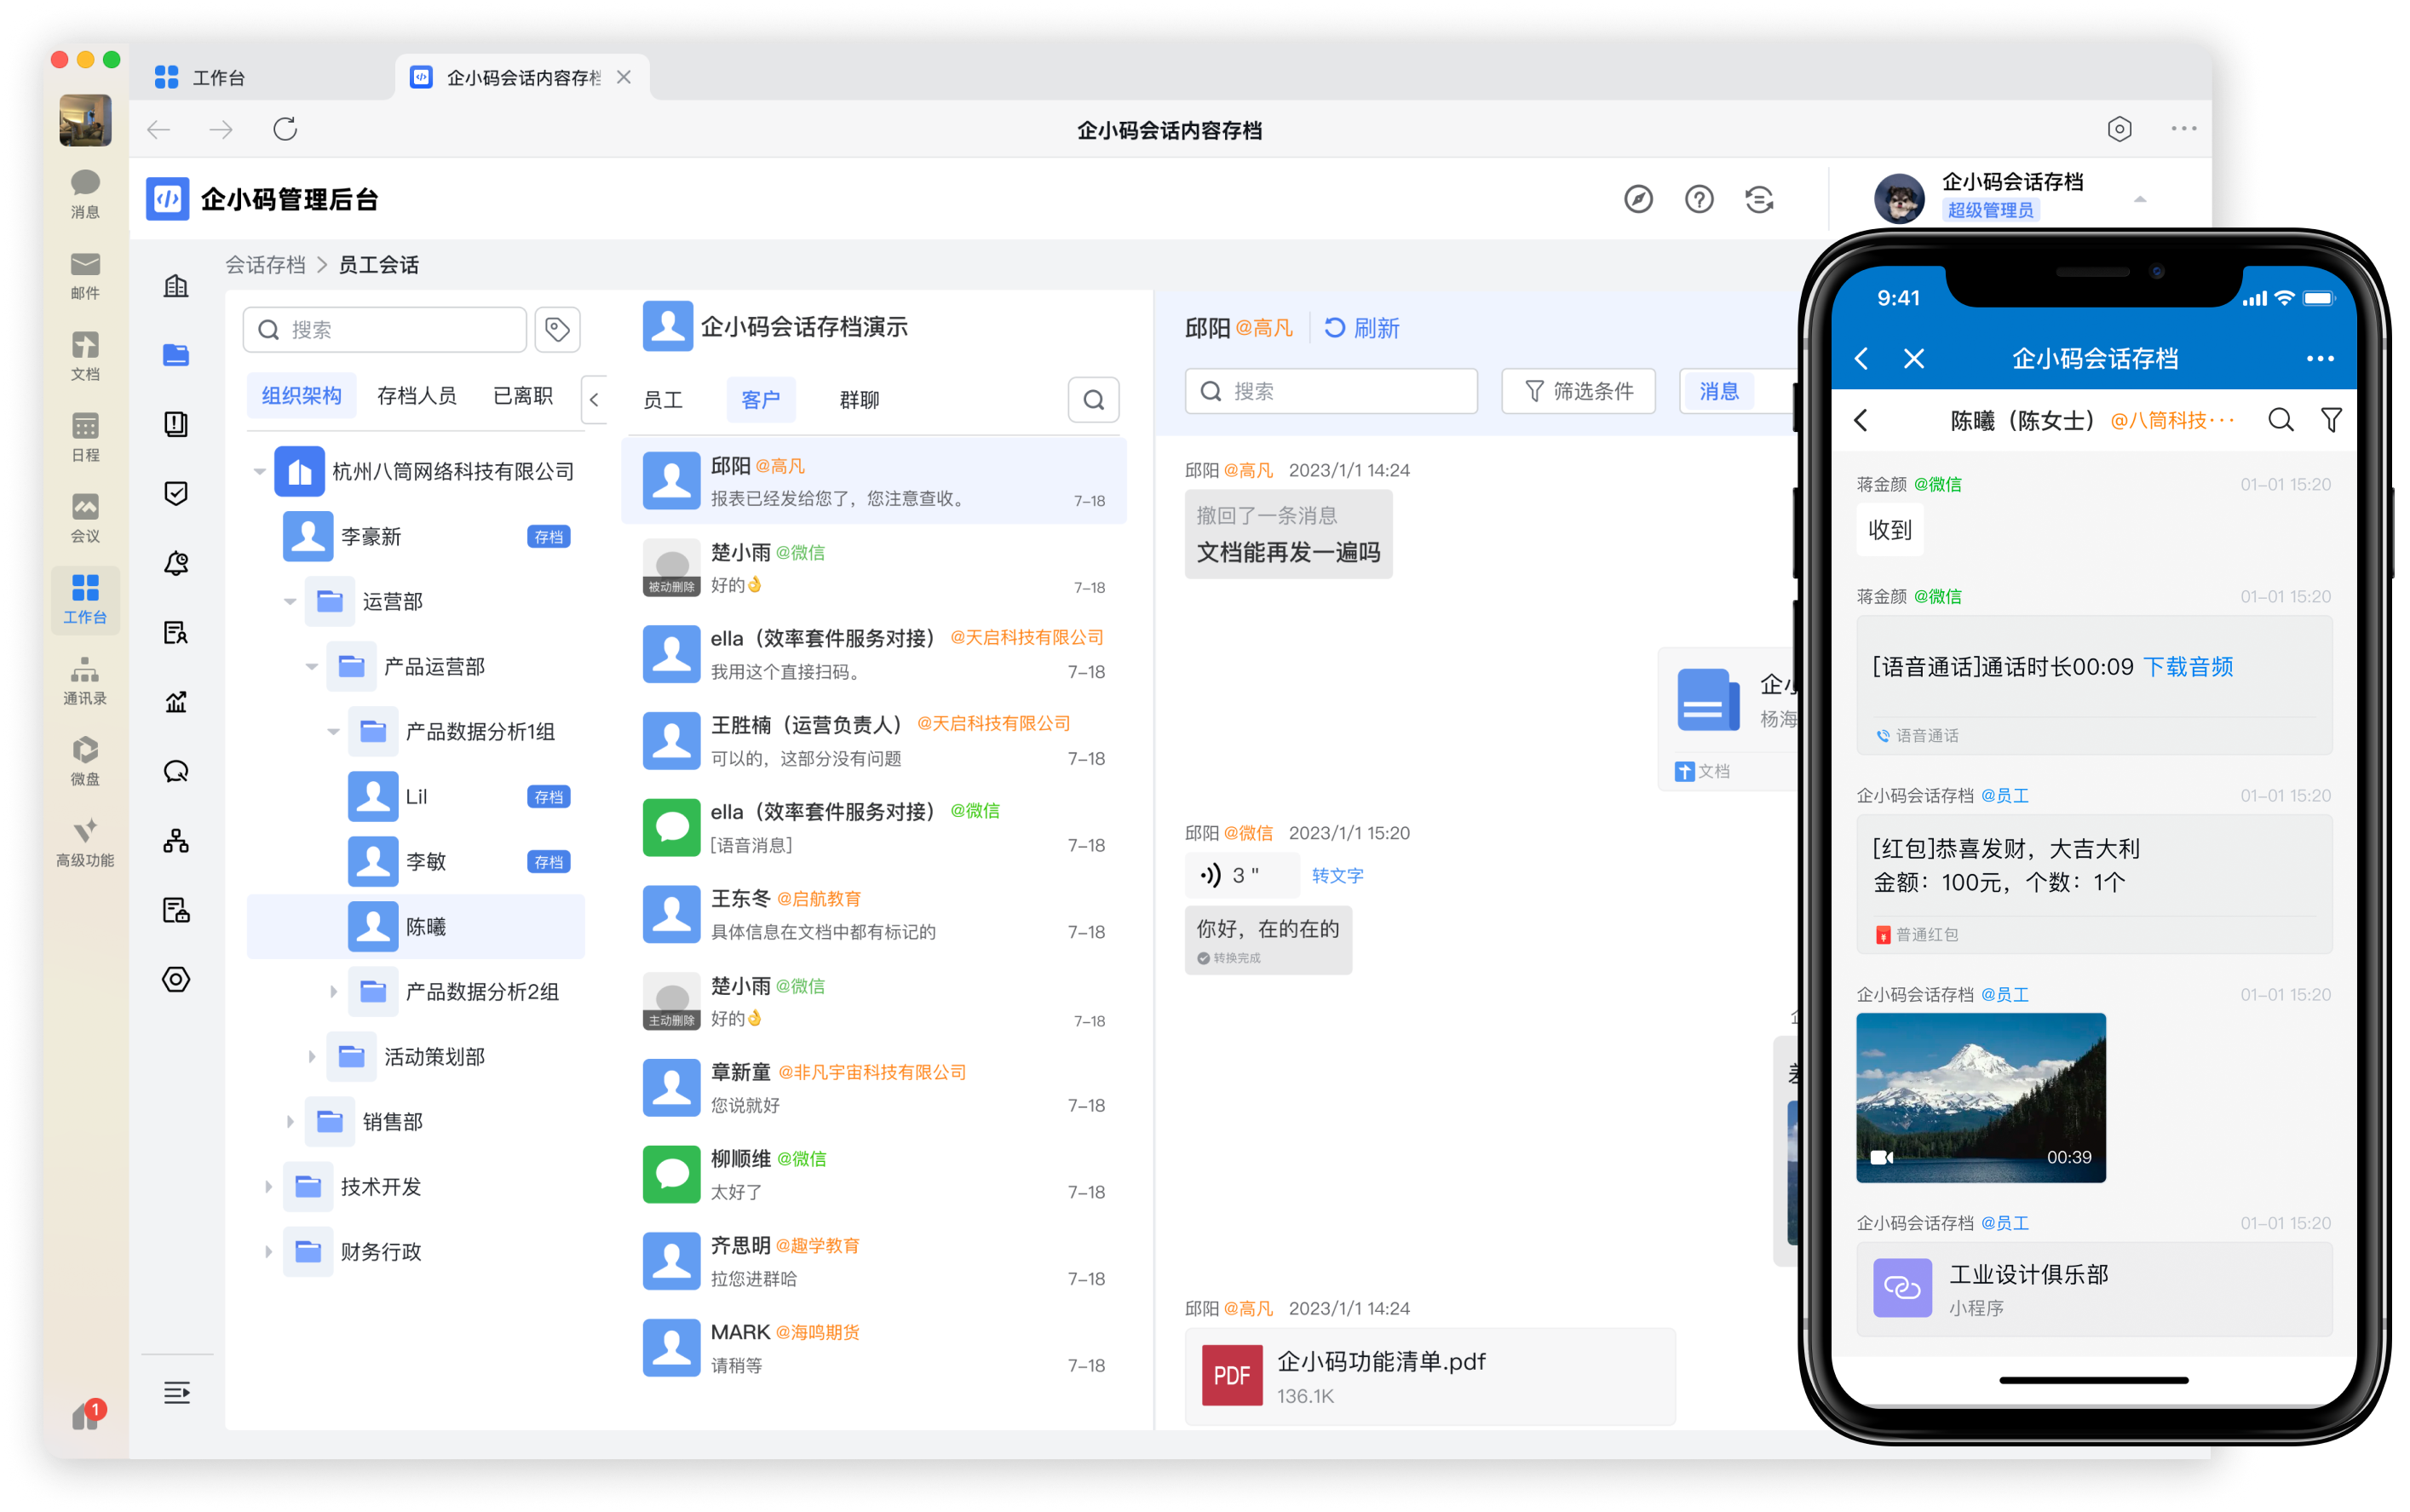Click the reload page icon
2410x1512 pixels.
[x=285, y=129]
